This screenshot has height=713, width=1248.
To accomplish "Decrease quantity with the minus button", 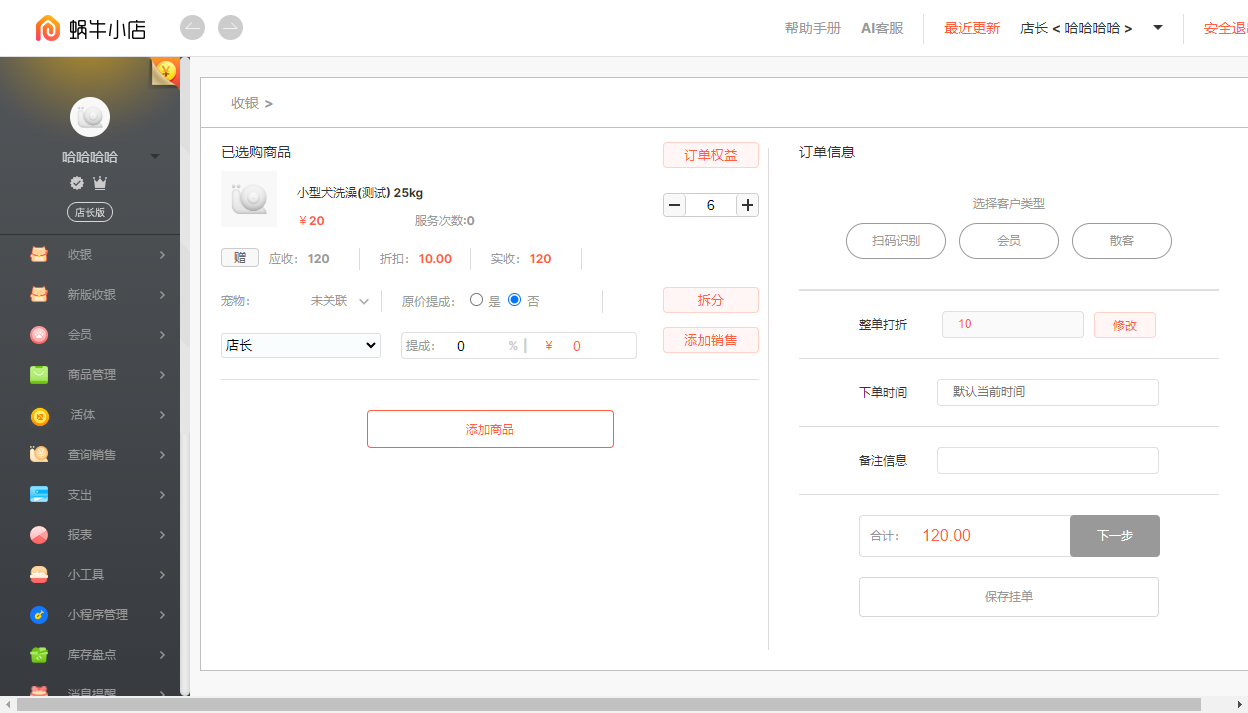I will (x=675, y=205).
